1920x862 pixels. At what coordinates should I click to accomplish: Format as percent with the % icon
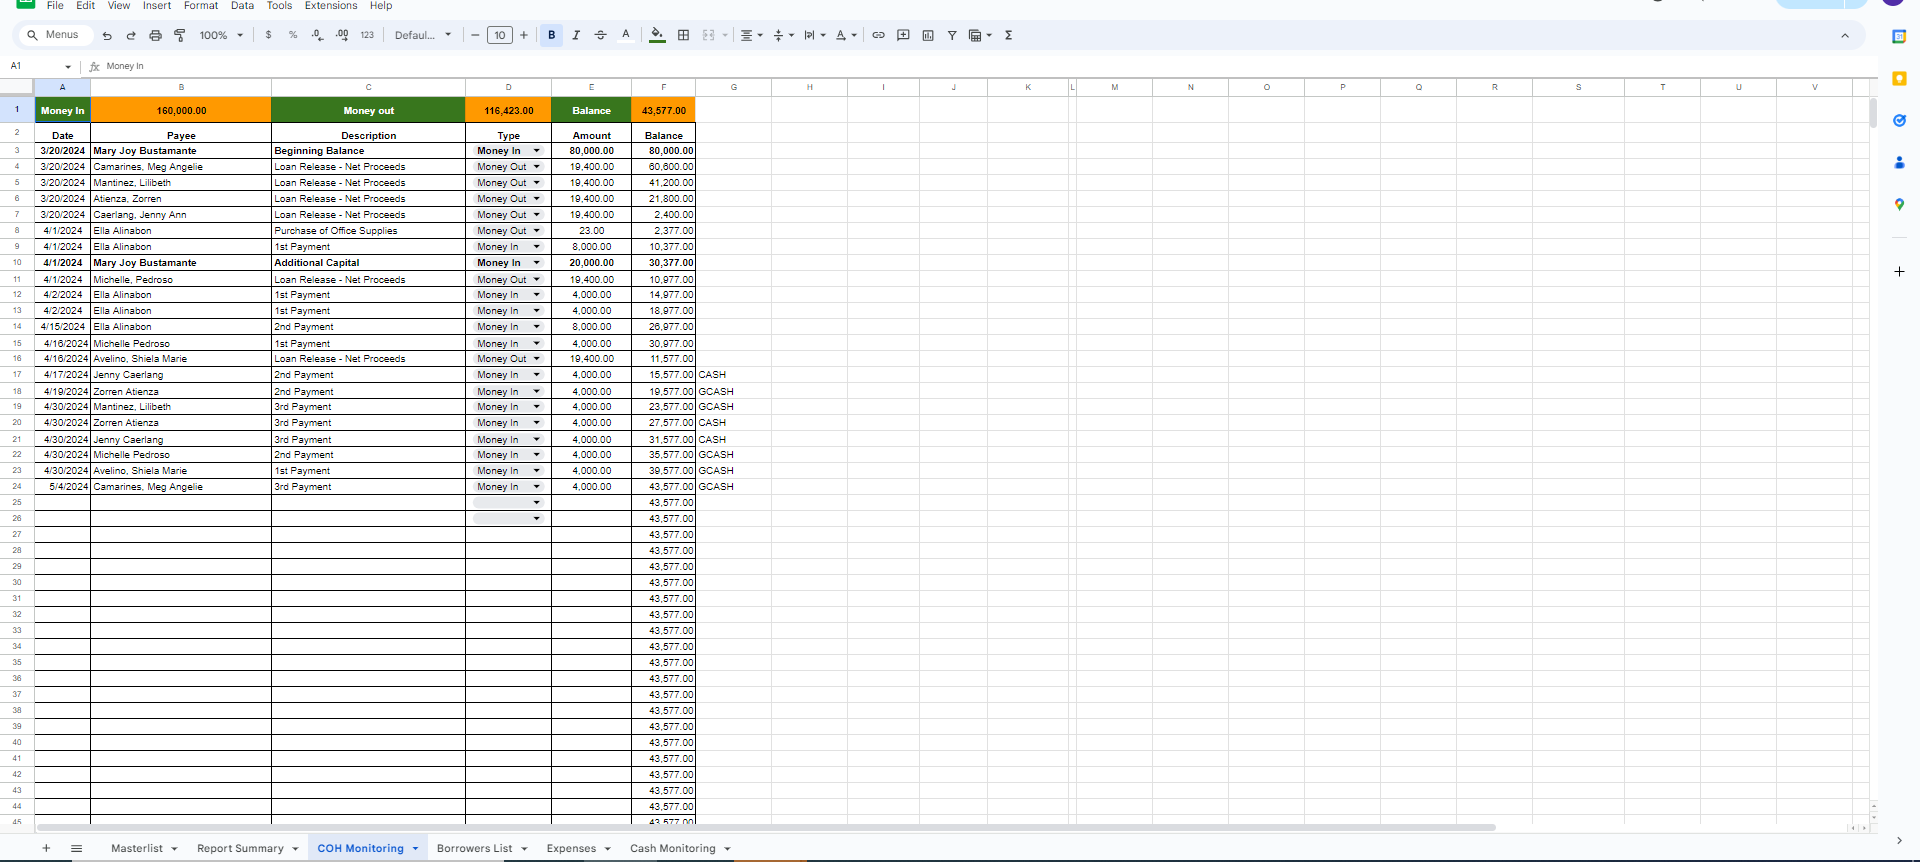[x=293, y=35]
